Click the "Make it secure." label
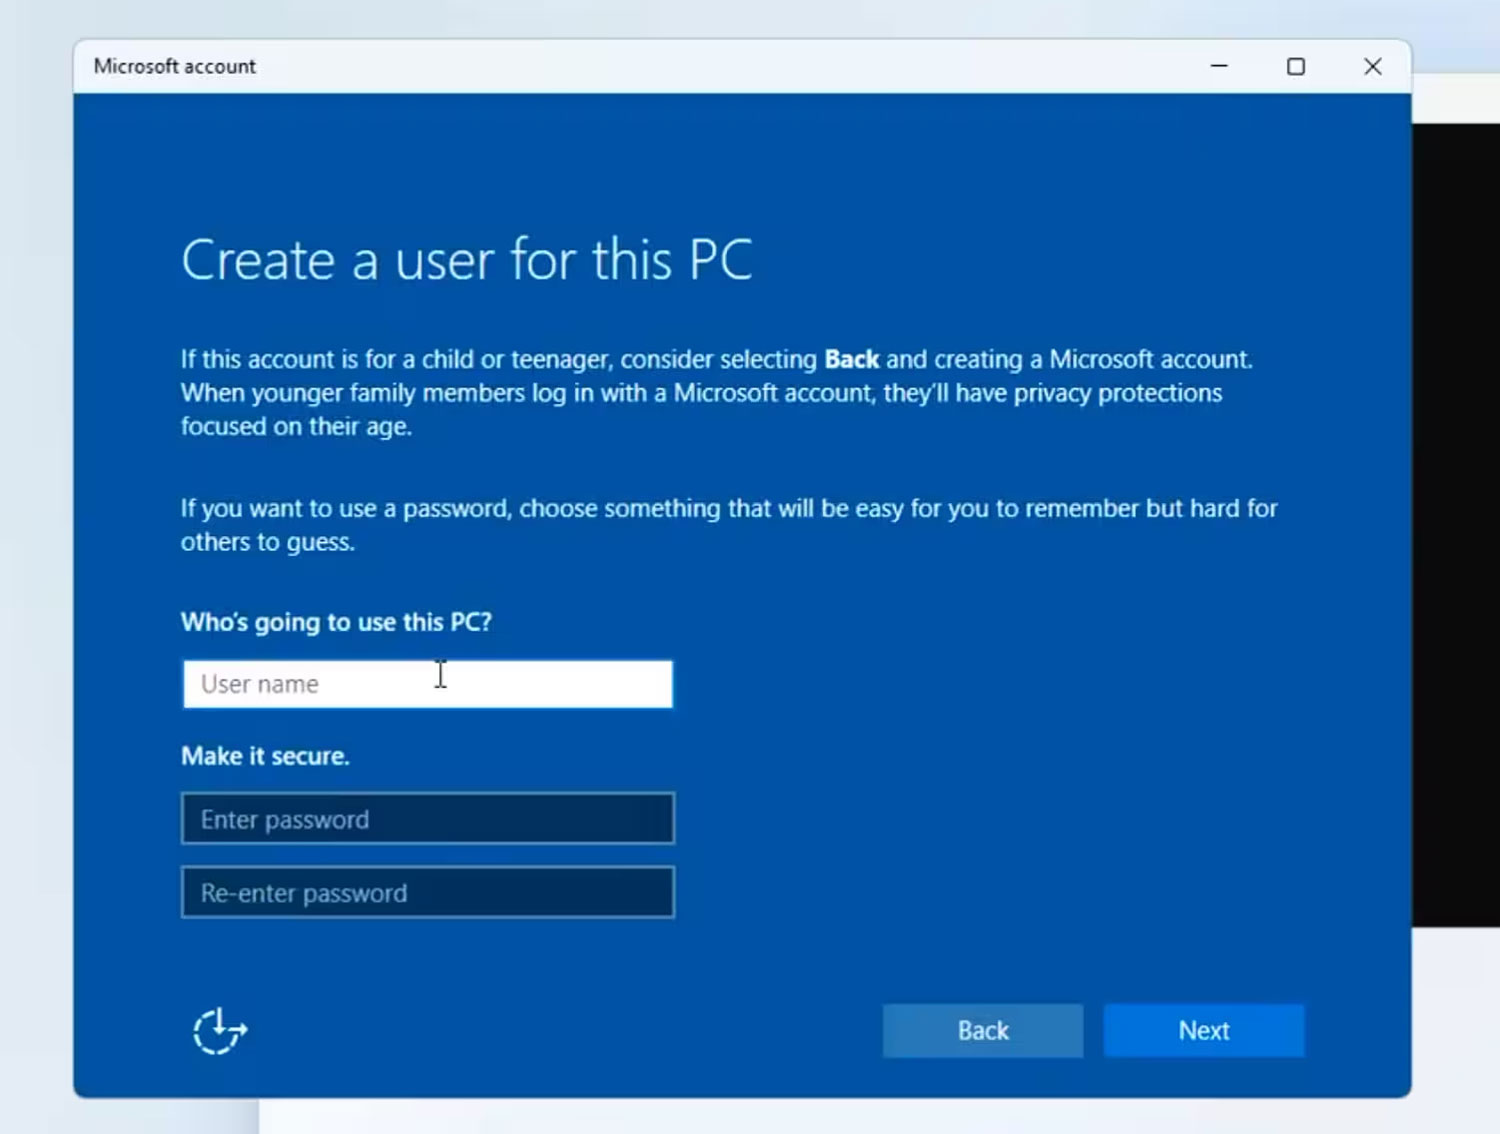Image resolution: width=1500 pixels, height=1134 pixels. point(265,756)
